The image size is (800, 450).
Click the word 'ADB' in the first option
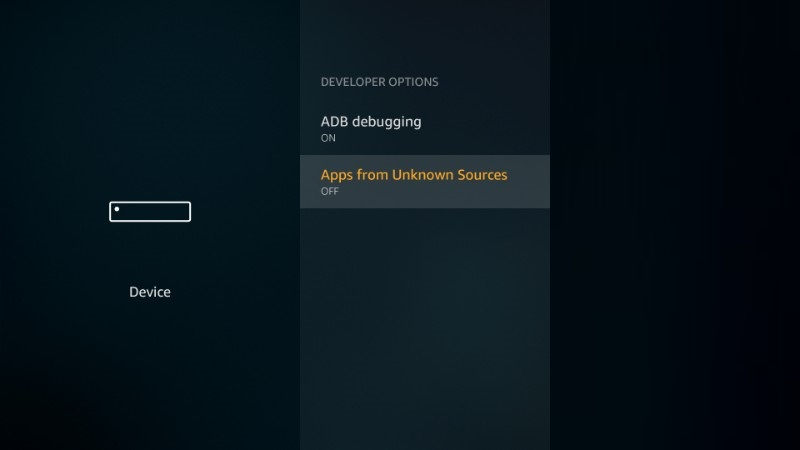point(334,121)
